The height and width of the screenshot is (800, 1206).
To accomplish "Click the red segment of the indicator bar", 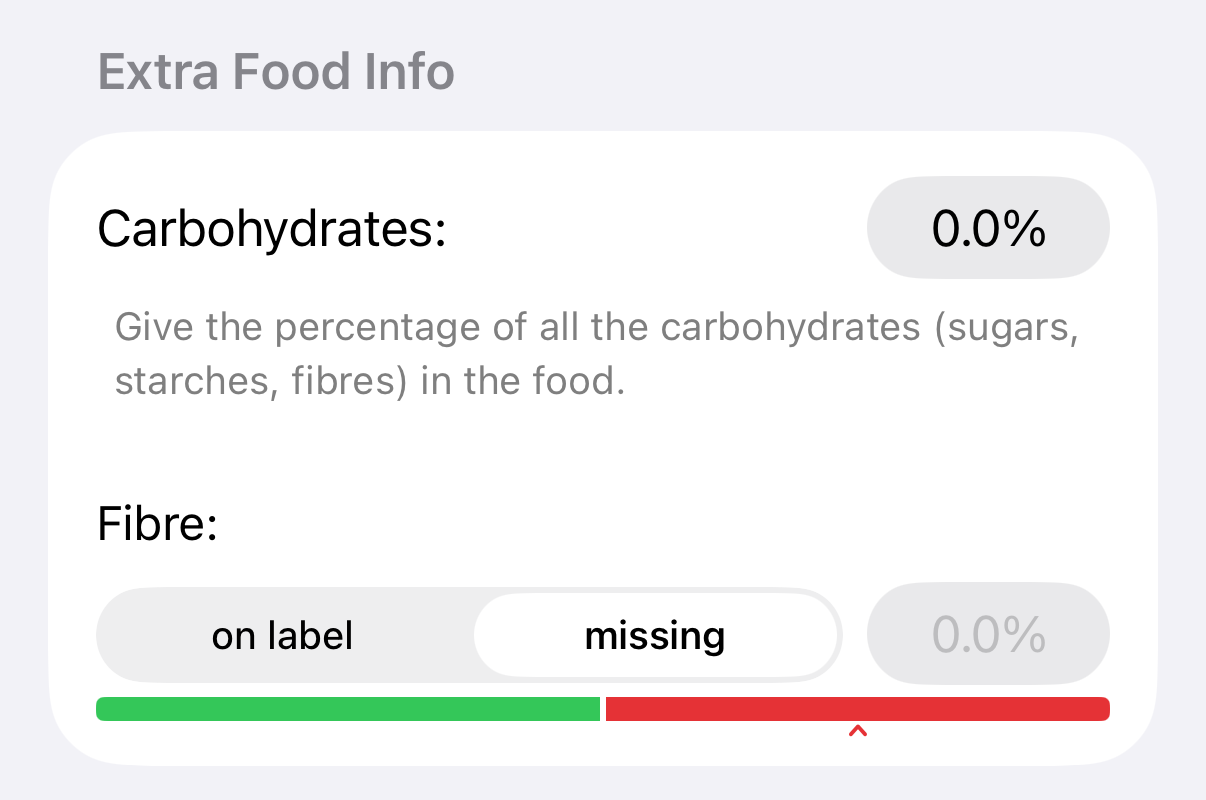I will pos(857,709).
